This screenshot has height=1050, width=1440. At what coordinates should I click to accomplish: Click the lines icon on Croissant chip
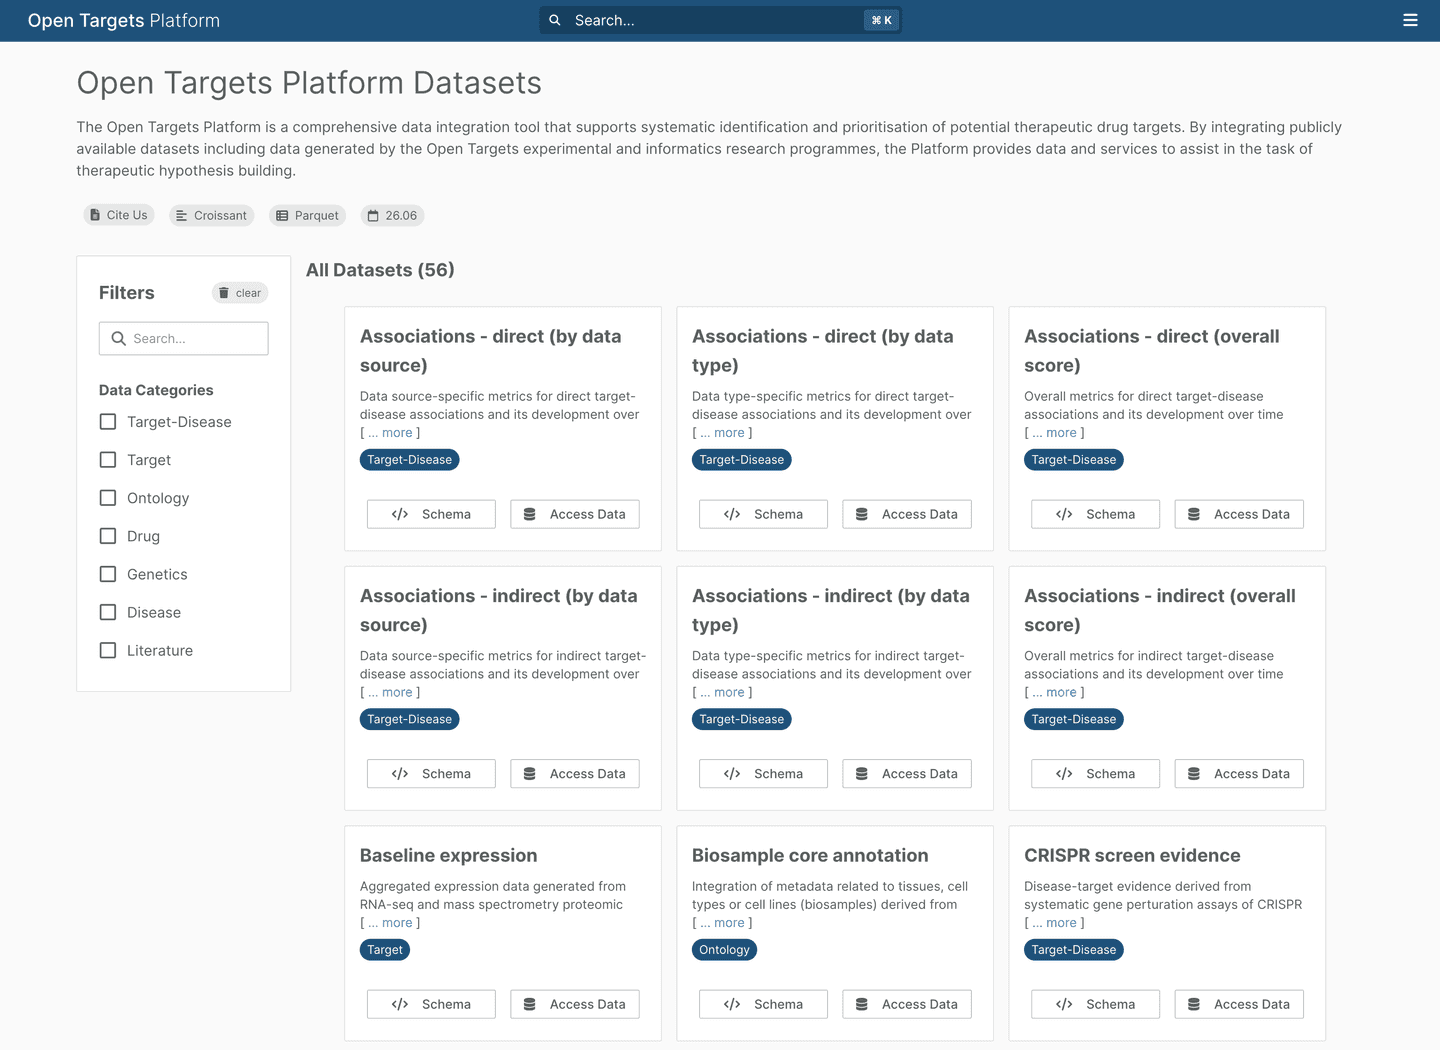[181, 216]
